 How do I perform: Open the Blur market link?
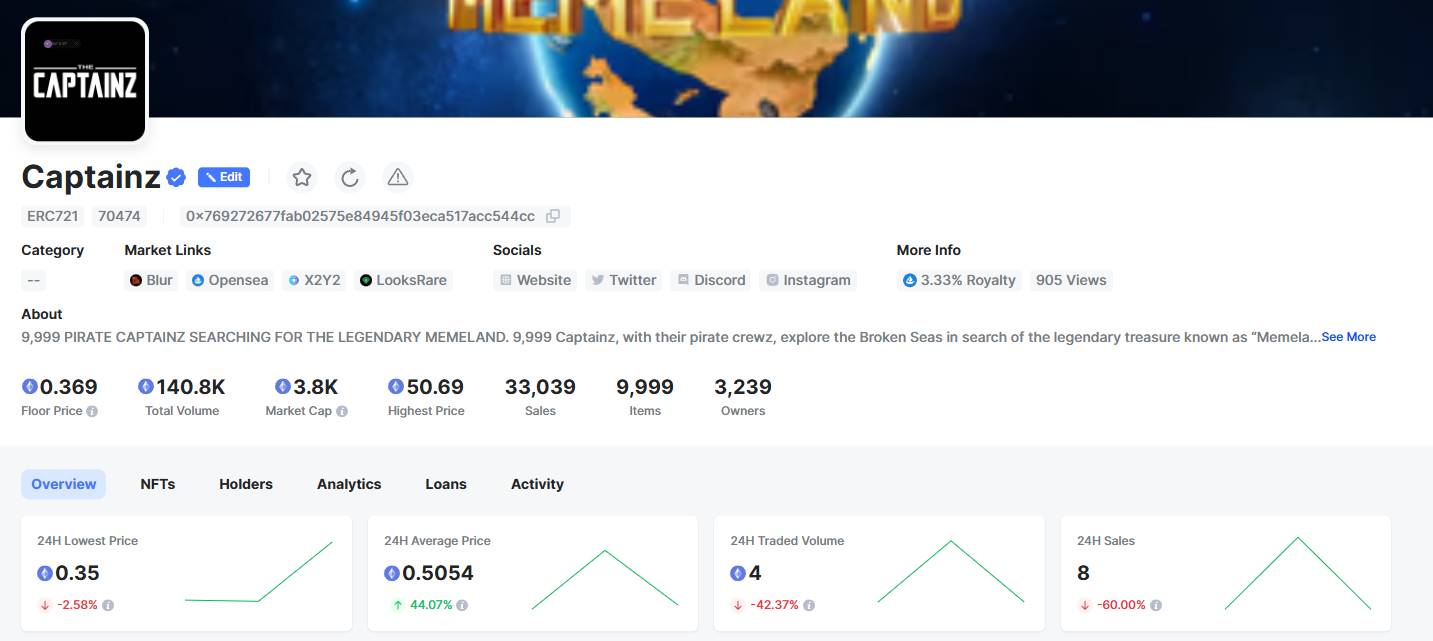pyautogui.click(x=151, y=280)
